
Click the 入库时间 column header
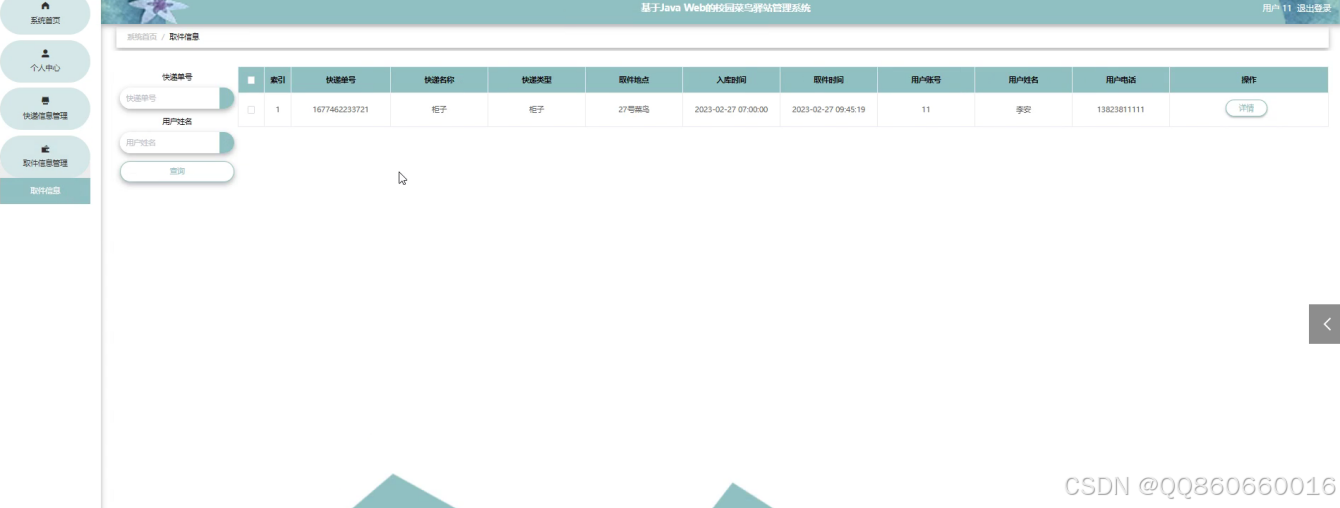[731, 80]
